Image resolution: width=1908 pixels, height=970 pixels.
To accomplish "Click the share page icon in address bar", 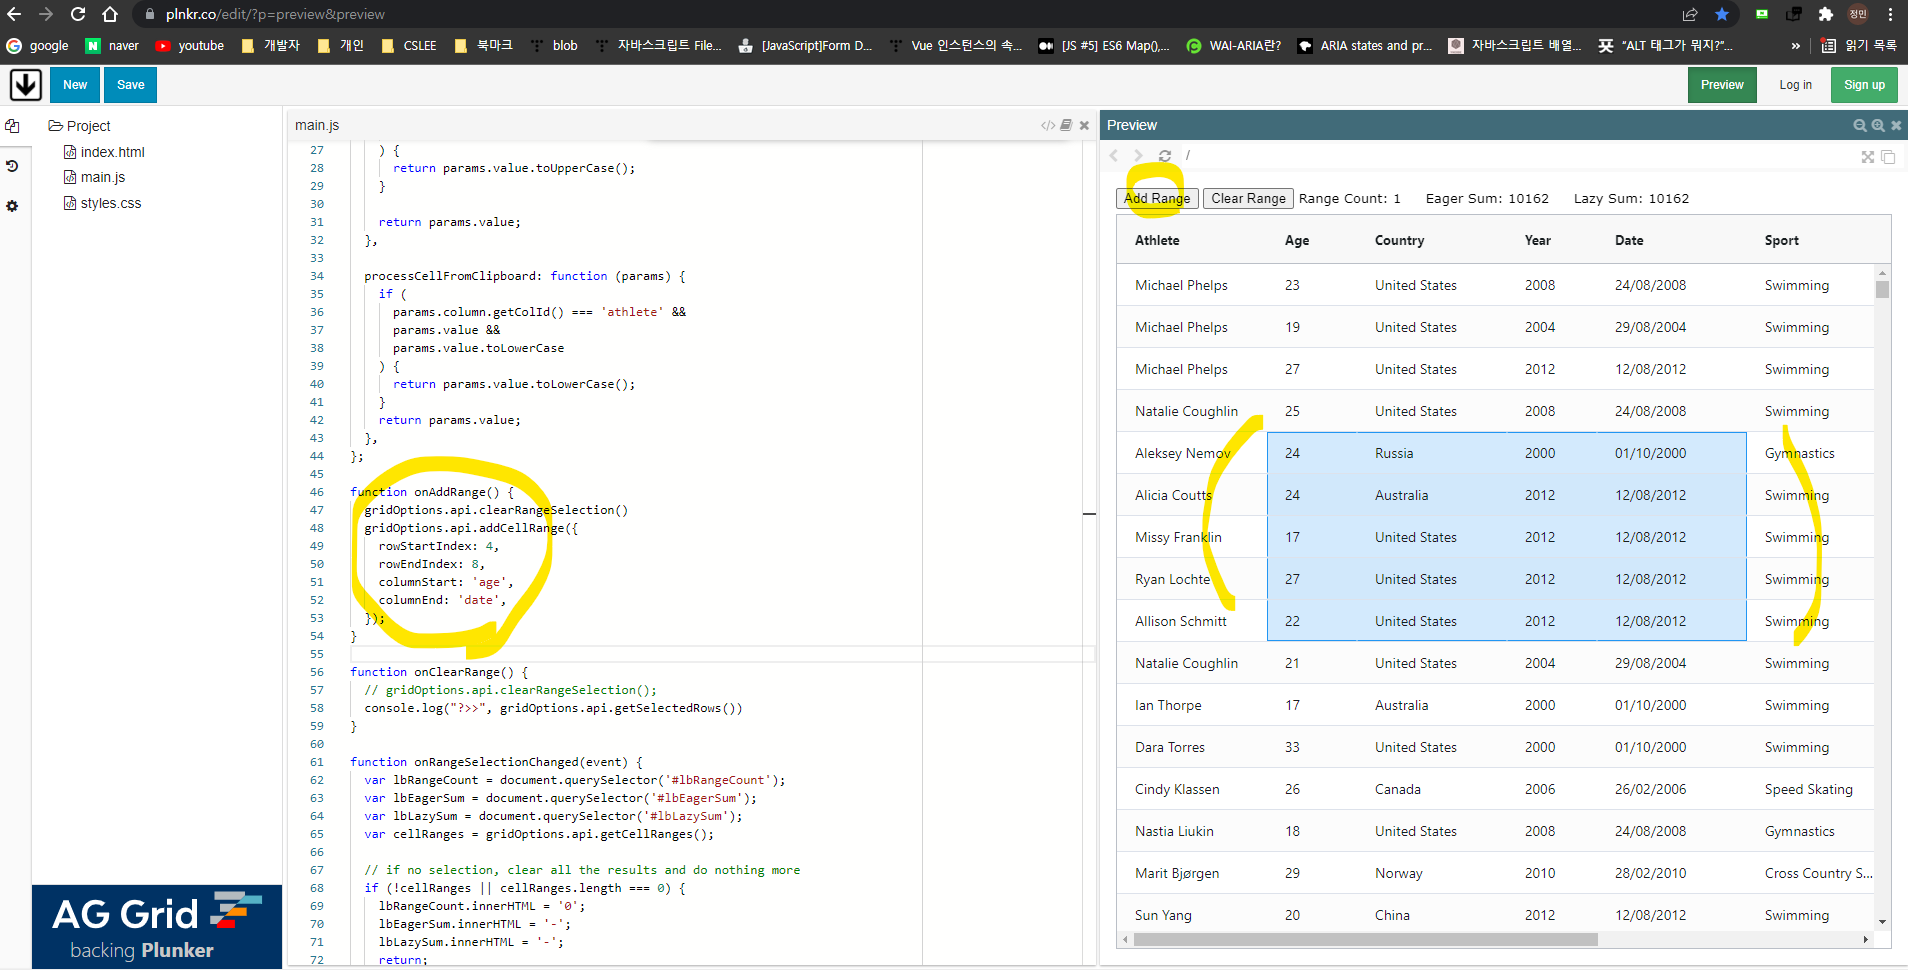I will [x=1690, y=14].
